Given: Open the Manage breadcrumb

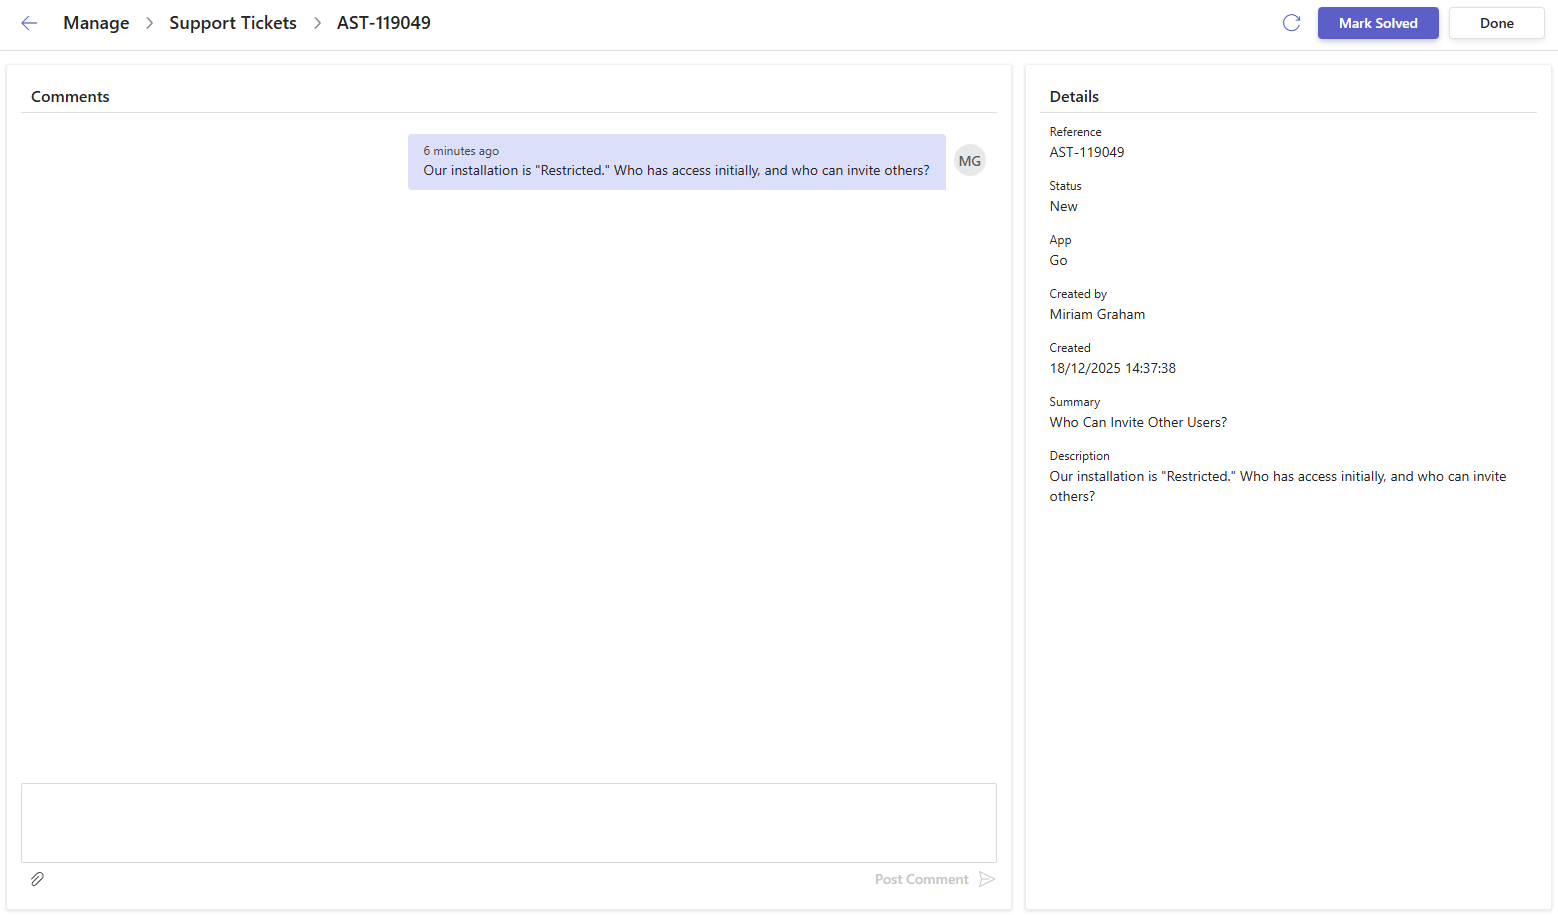Looking at the screenshot, I should (96, 23).
